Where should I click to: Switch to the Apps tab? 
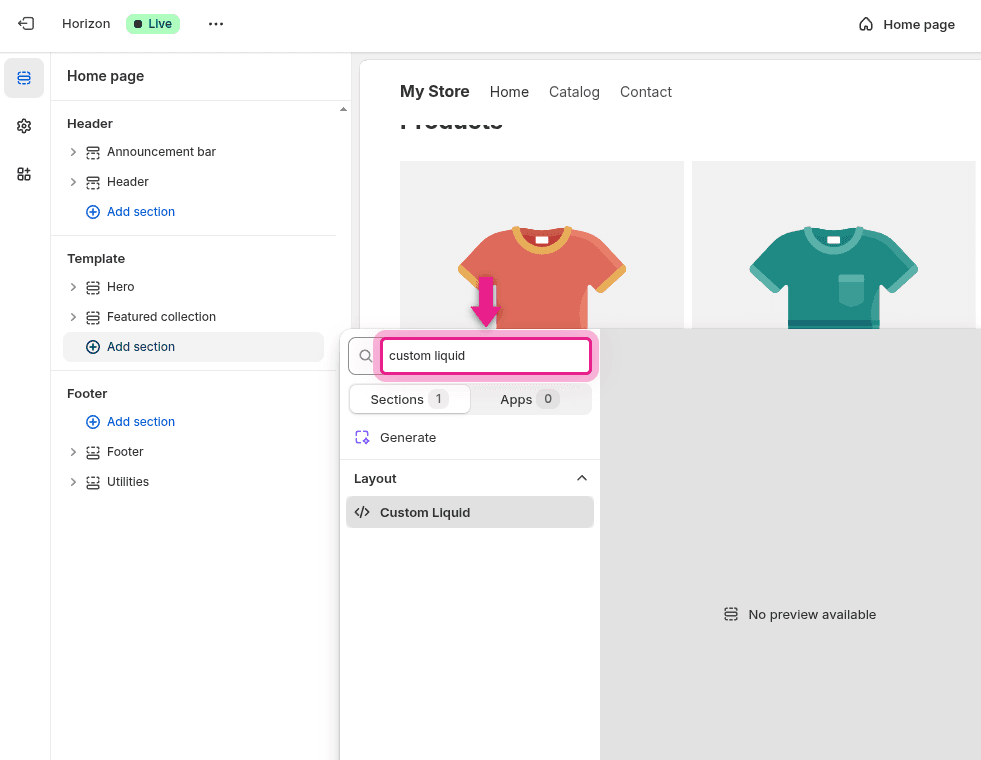tap(531, 399)
